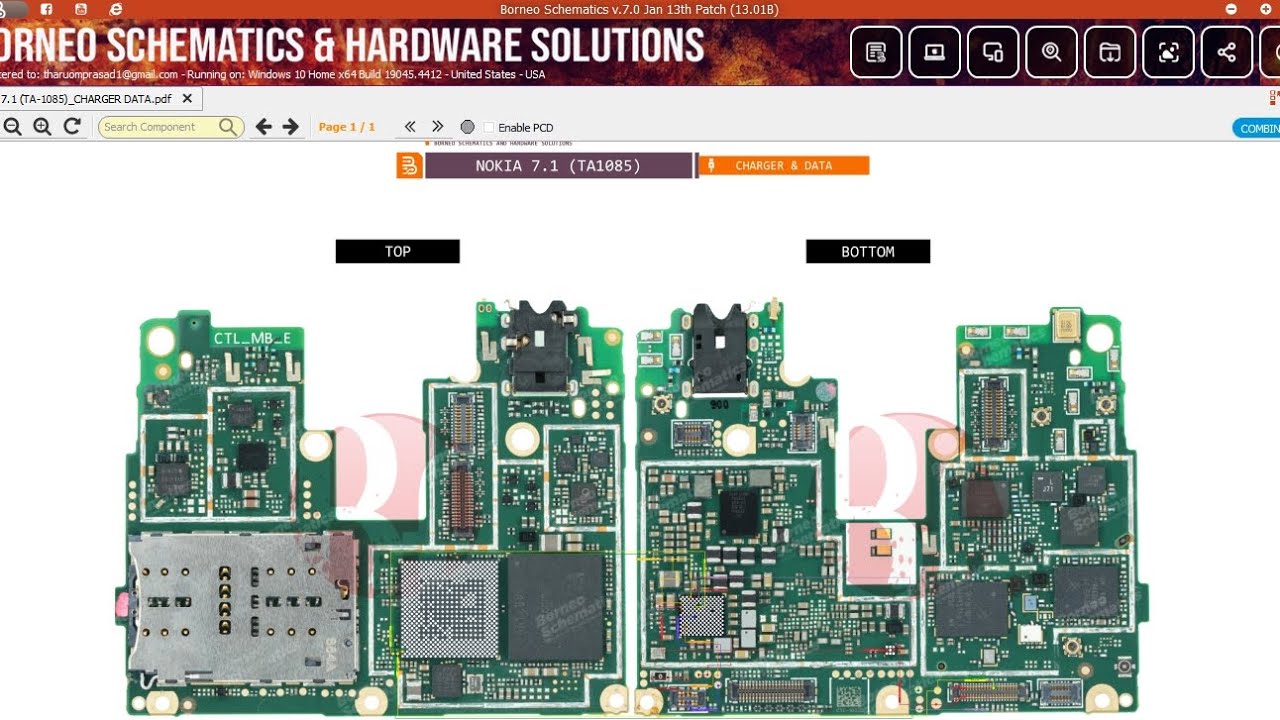The image size is (1280, 720).
Task: Click the TOP board label
Action: click(x=398, y=252)
